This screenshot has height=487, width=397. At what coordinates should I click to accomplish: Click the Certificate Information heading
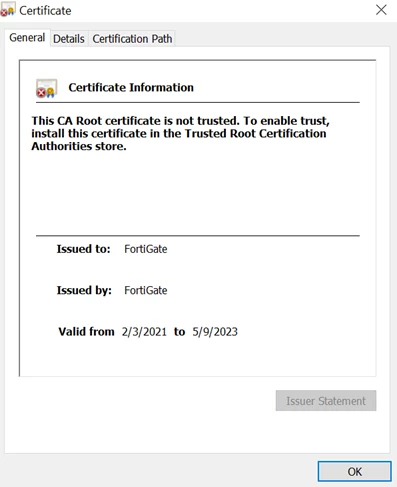coord(131,87)
